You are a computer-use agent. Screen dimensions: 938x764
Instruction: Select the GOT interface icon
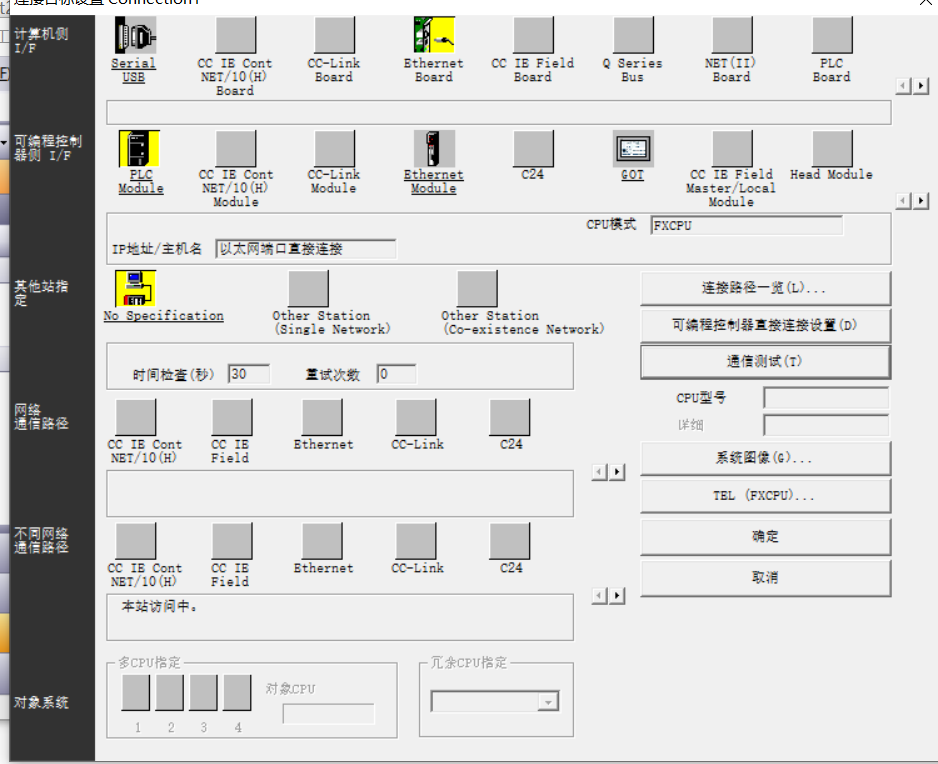tap(632, 149)
